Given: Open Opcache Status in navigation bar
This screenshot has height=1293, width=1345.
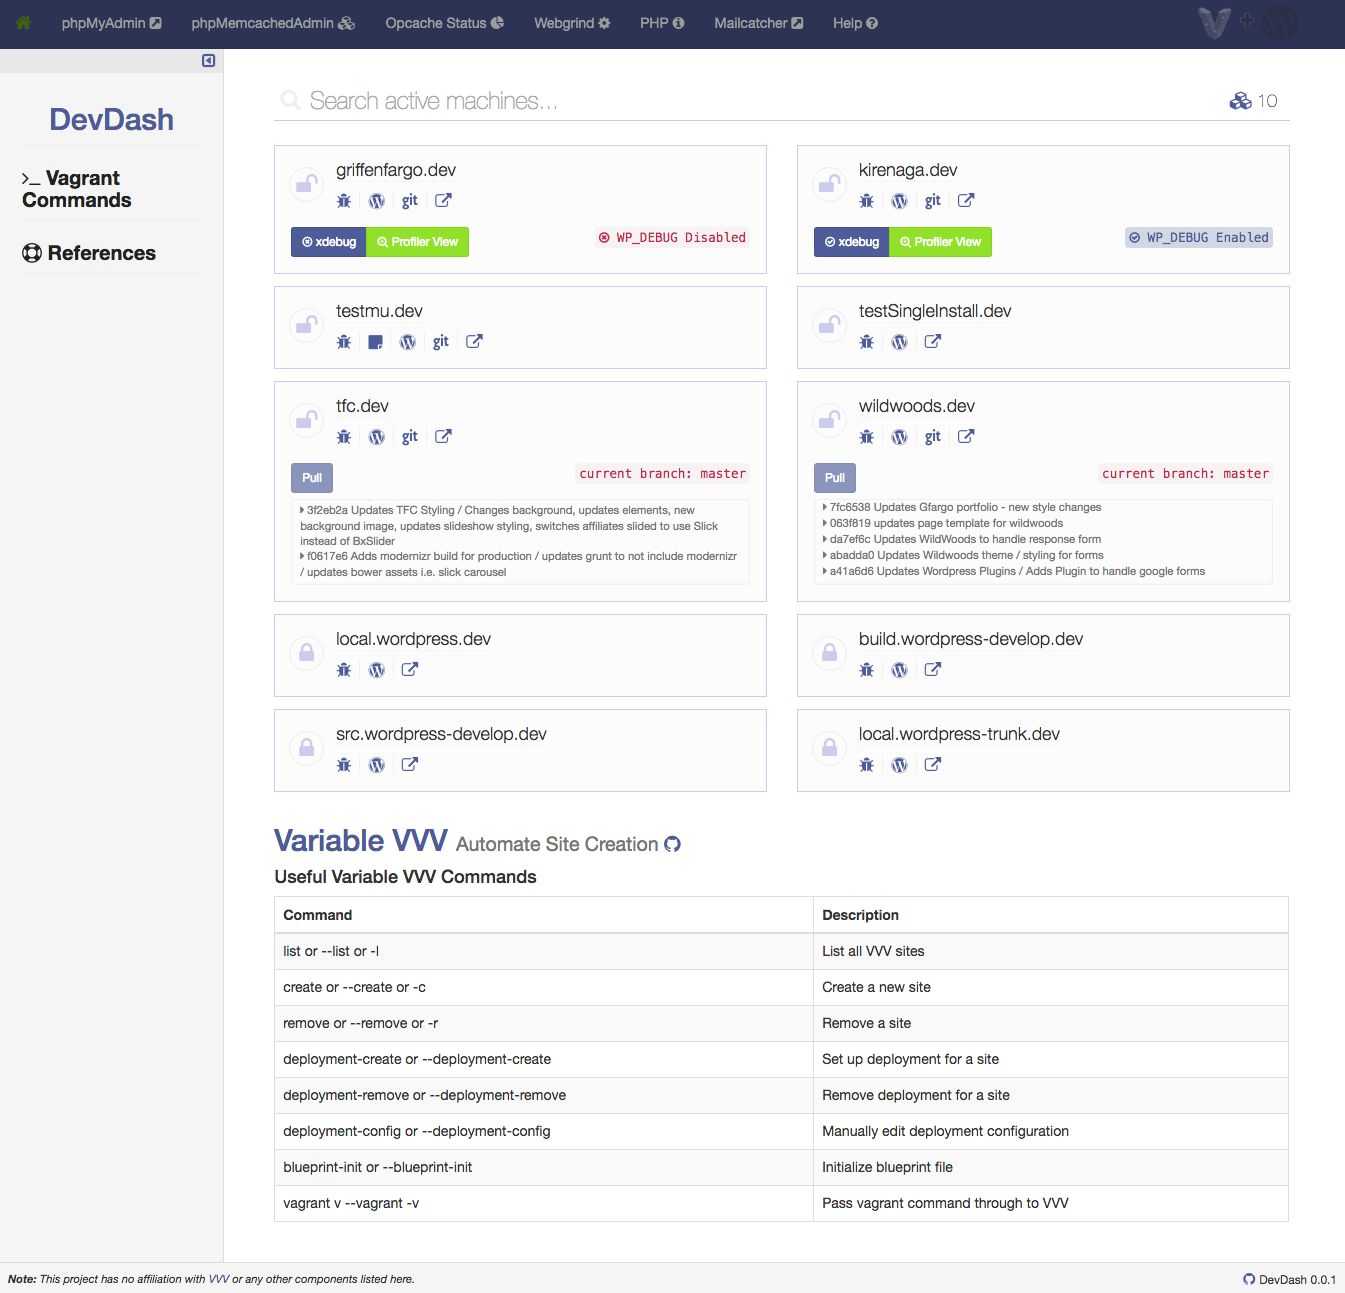Looking at the screenshot, I should click(x=444, y=23).
